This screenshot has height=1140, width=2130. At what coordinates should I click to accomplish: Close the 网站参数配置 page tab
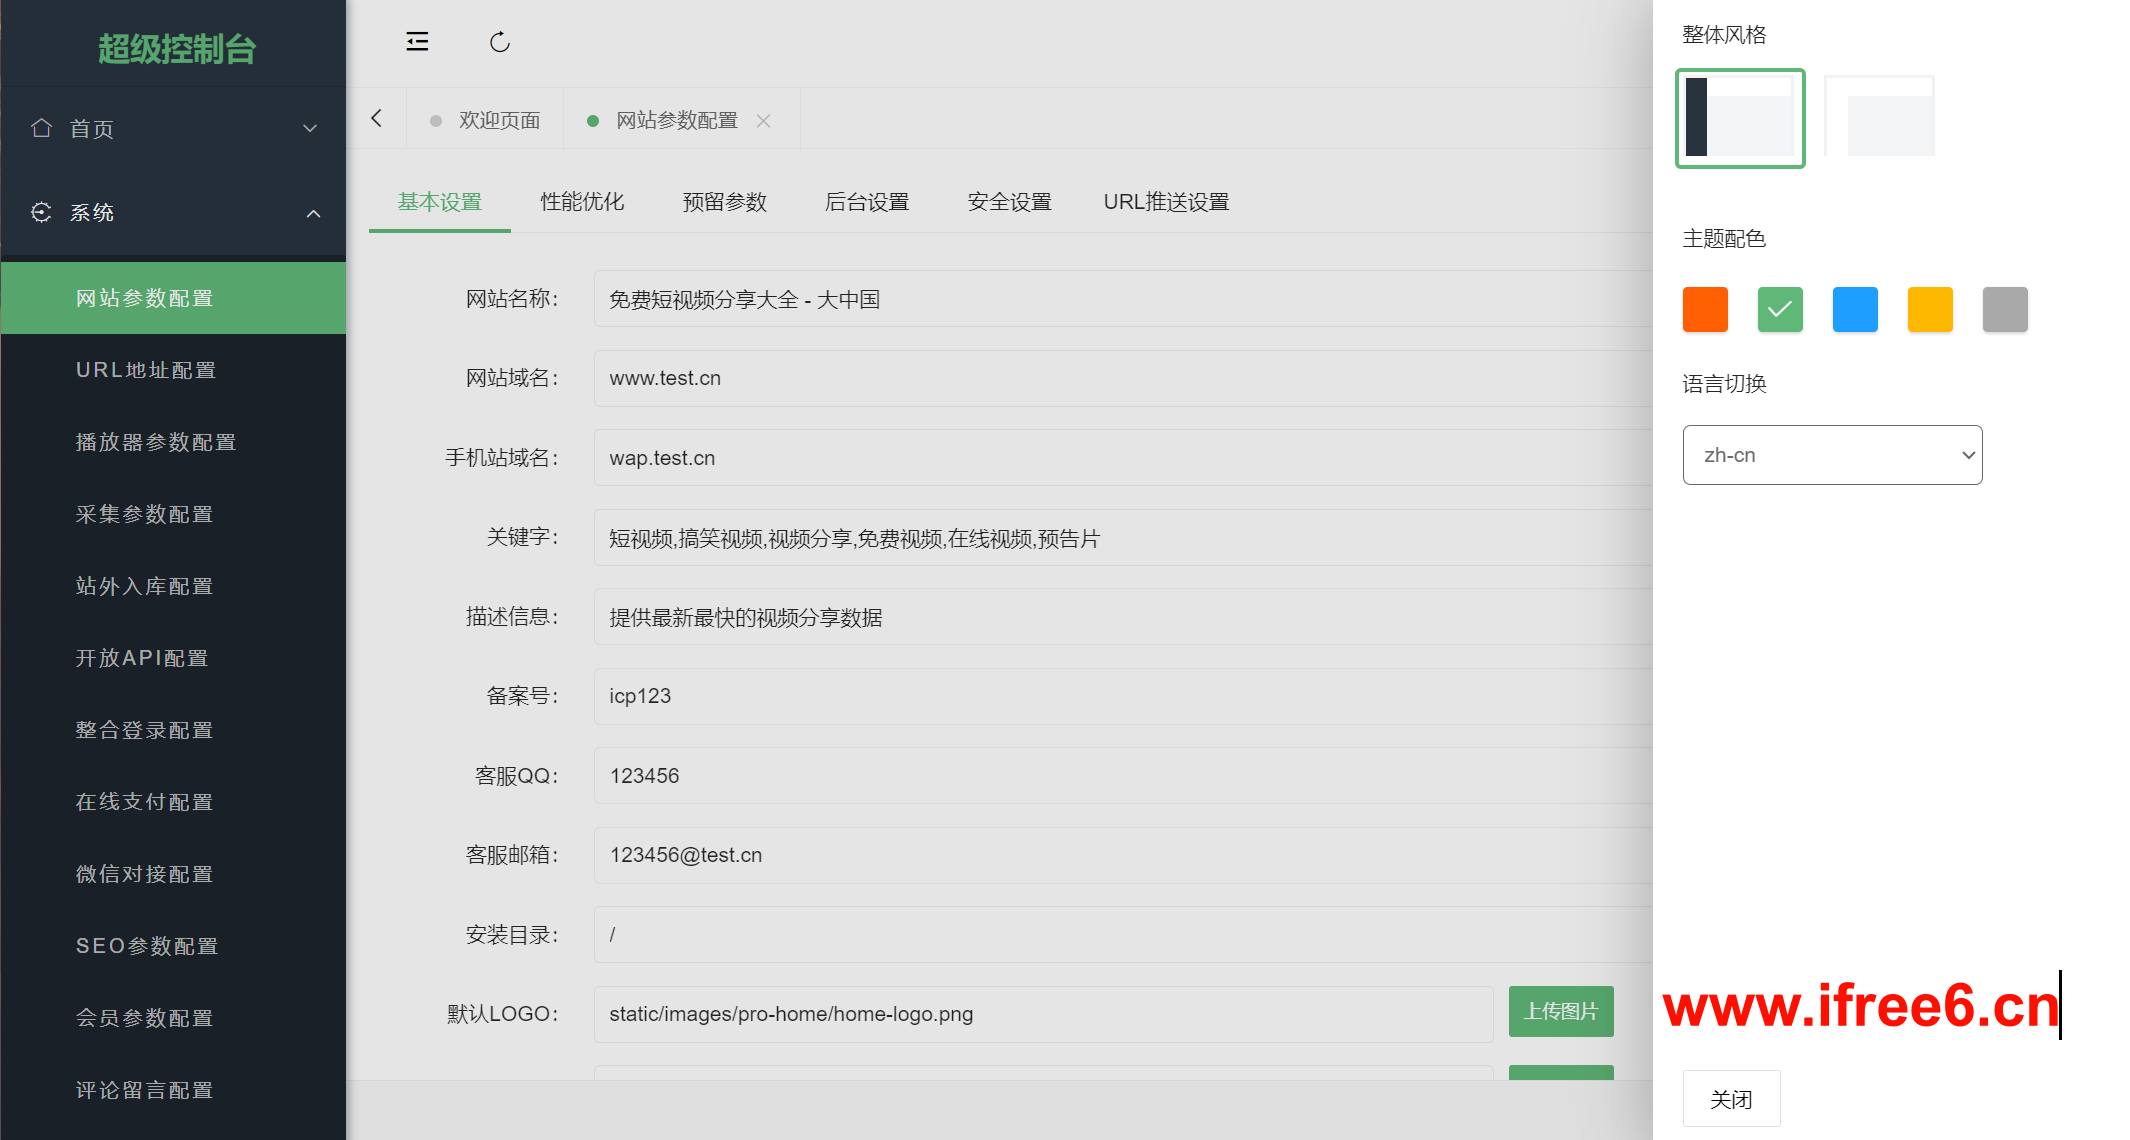(x=764, y=121)
